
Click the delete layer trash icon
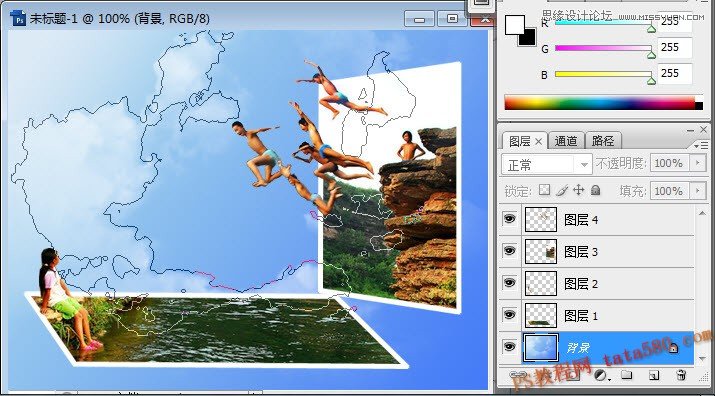click(681, 375)
